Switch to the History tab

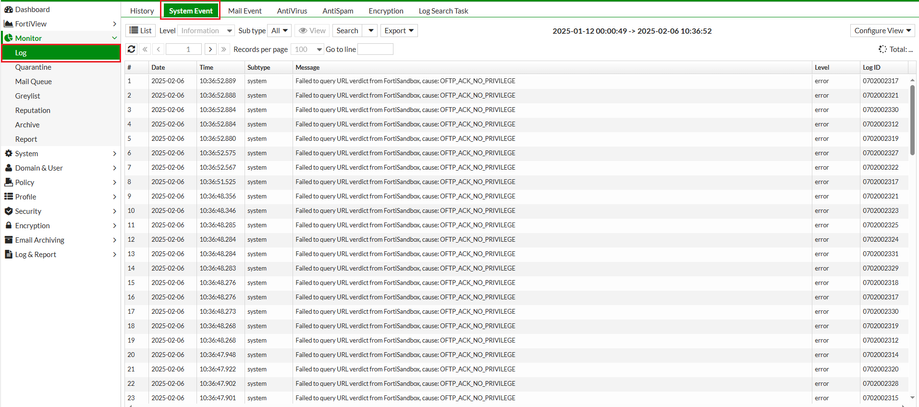(x=142, y=11)
